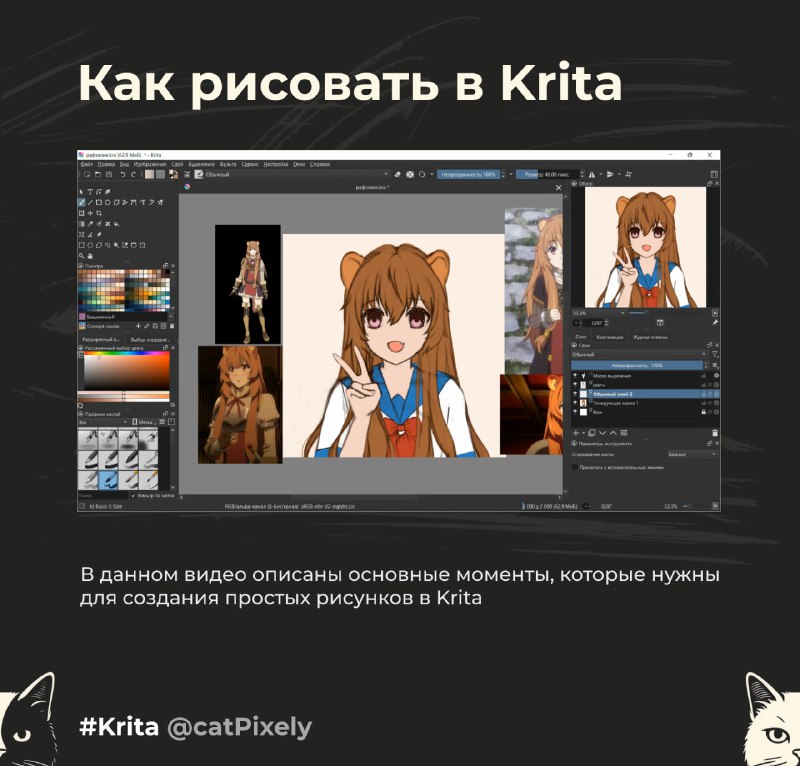Screen dimensions: 800x766
Task: Click the horizontal mirror tool icon
Action: click(592, 175)
